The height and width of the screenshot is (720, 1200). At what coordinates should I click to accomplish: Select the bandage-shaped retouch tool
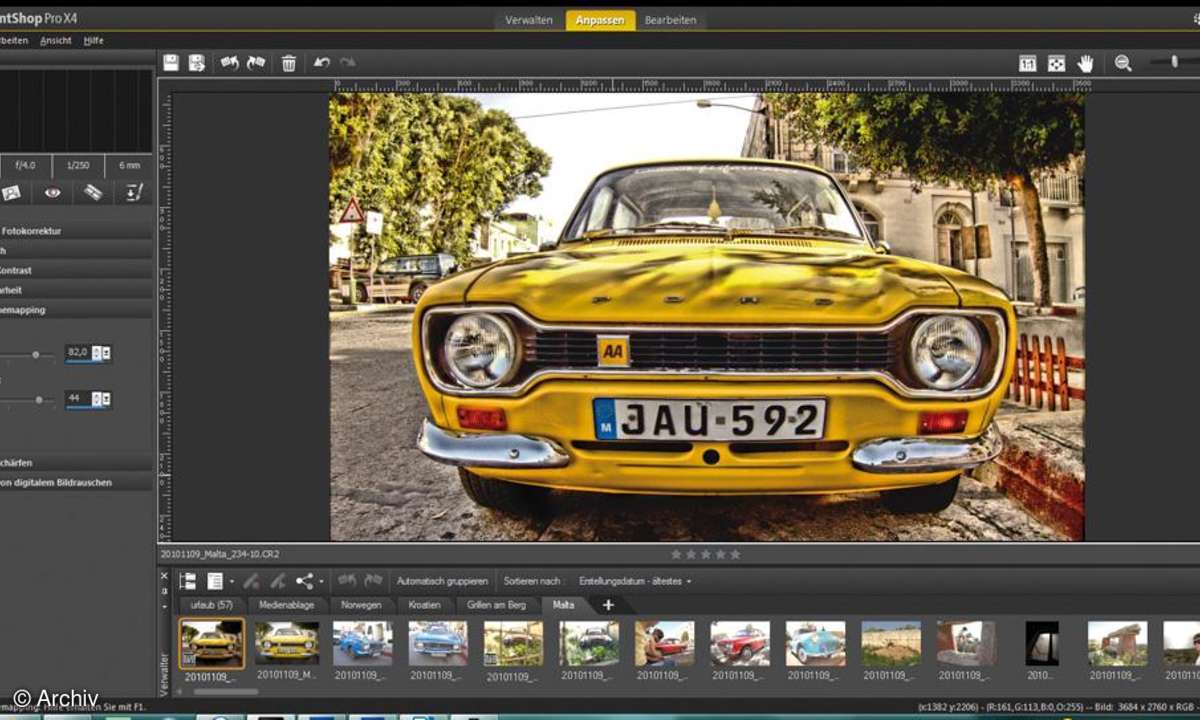(93, 193)
